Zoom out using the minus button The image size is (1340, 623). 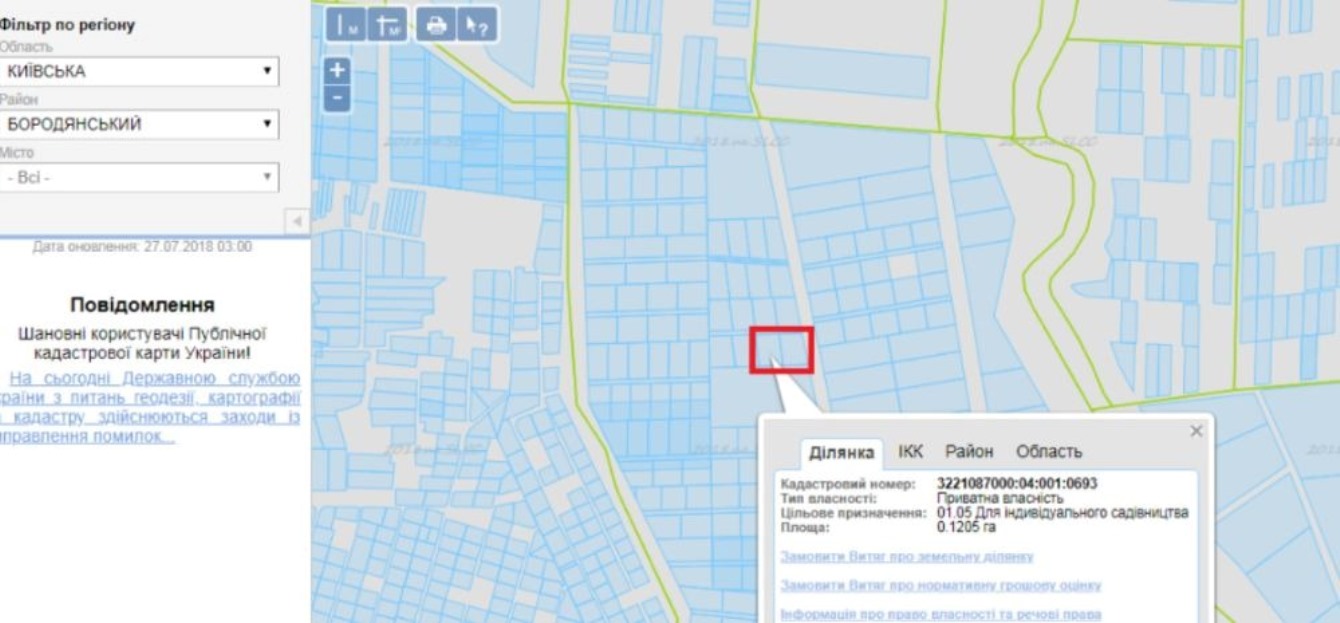pos(339,98)
